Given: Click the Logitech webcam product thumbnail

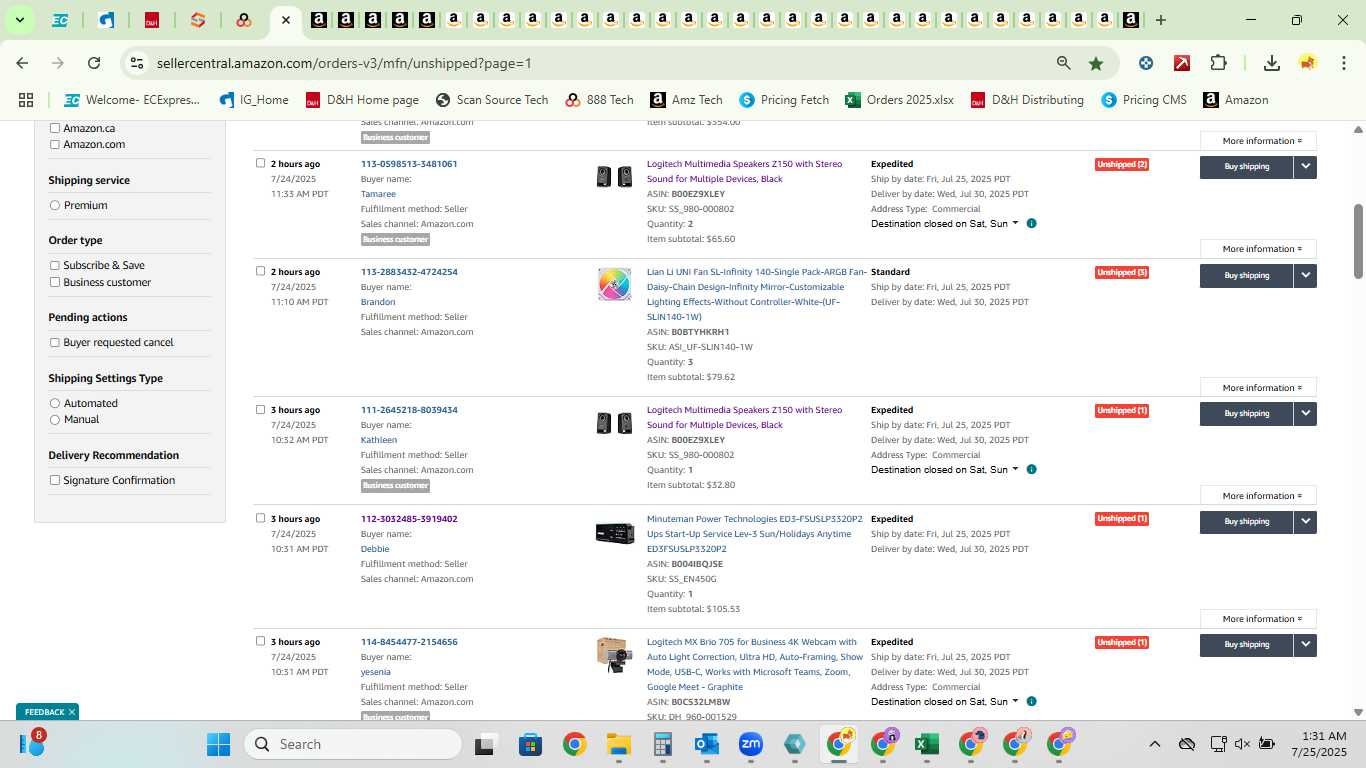Looking at the screenshot, I should (614, 655).
